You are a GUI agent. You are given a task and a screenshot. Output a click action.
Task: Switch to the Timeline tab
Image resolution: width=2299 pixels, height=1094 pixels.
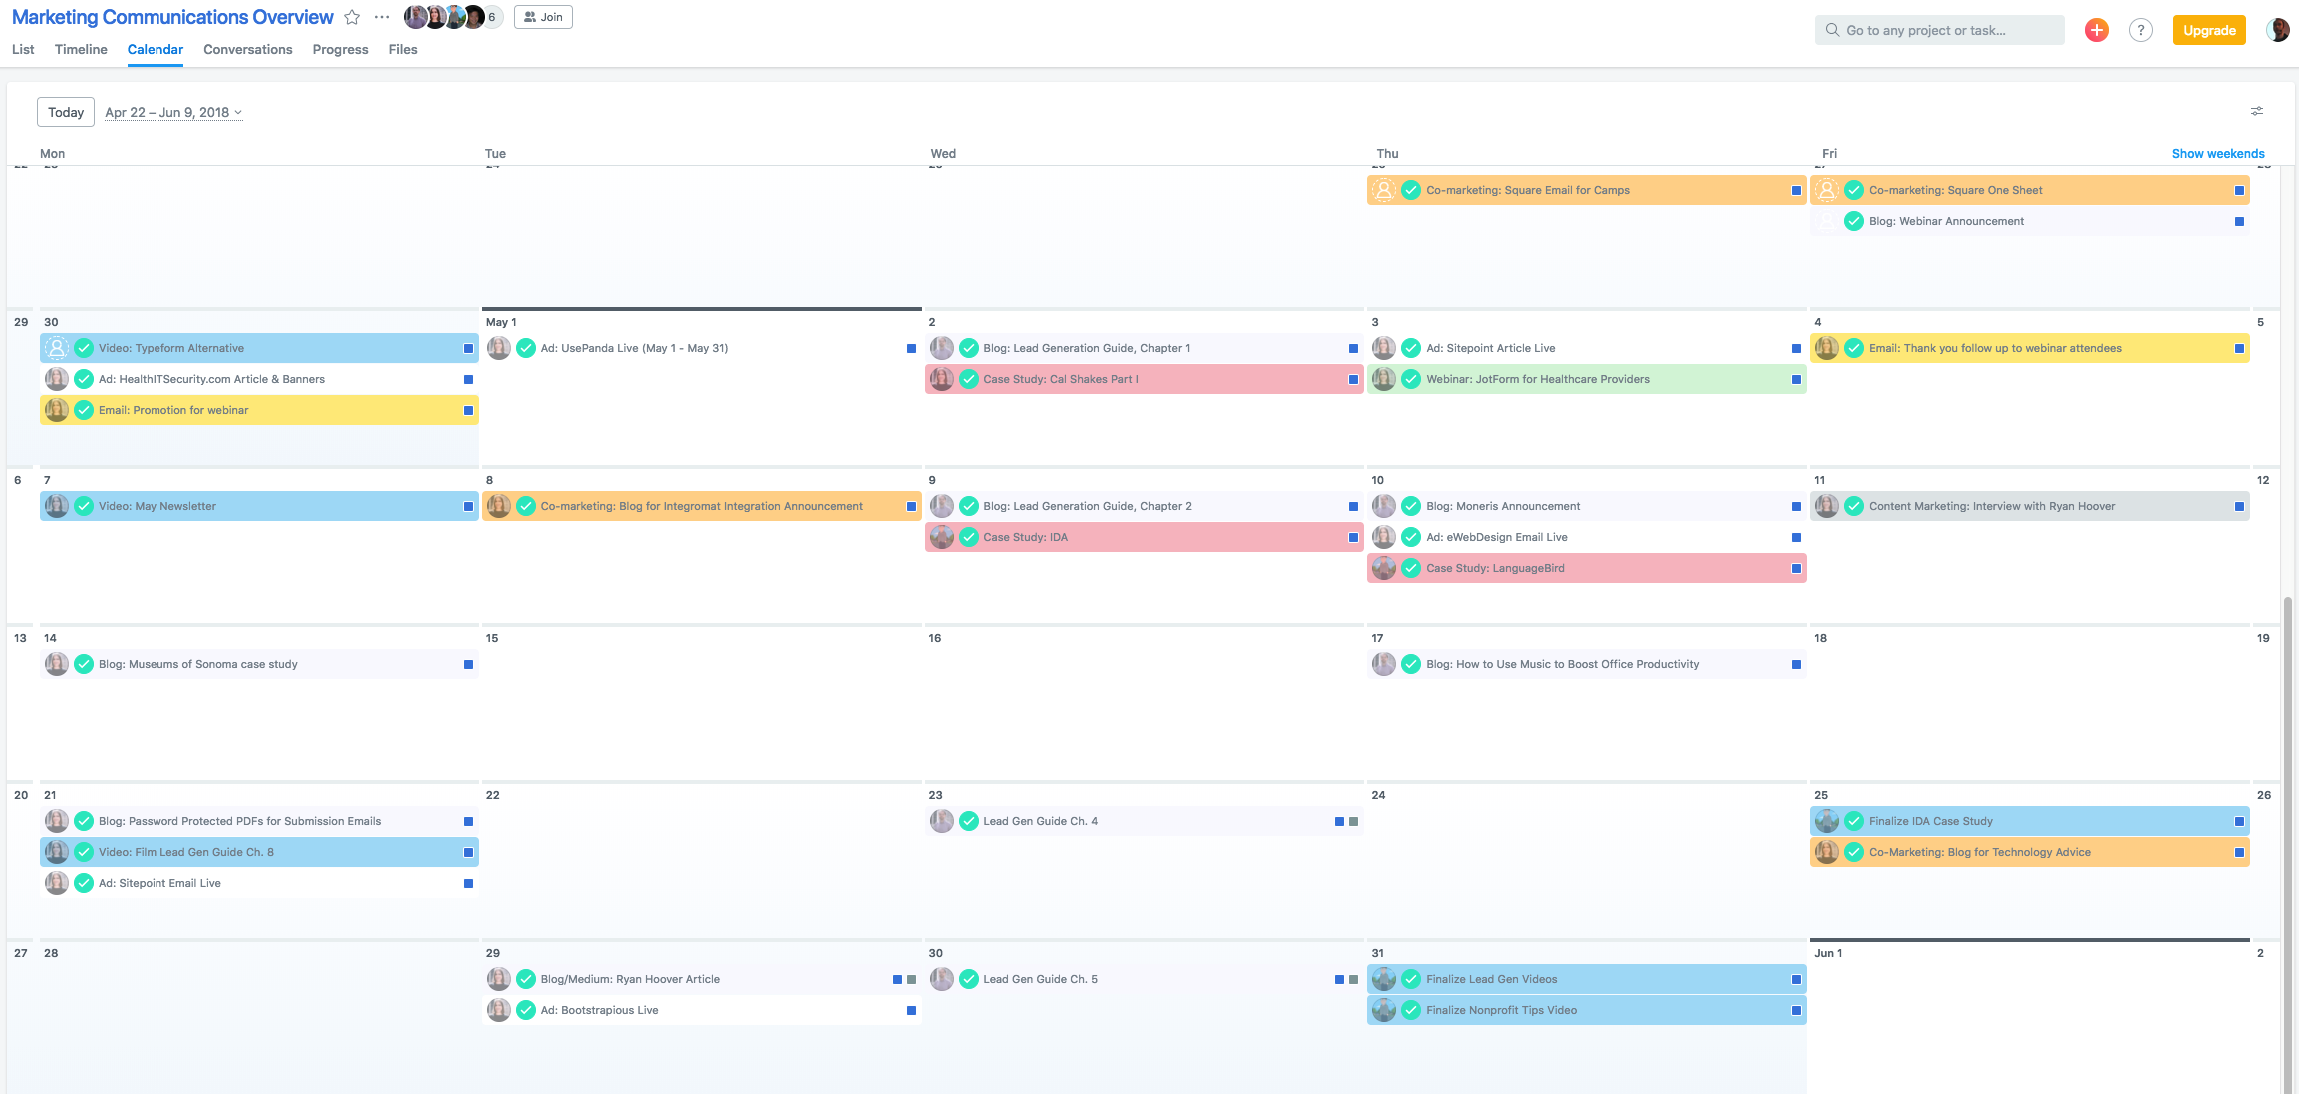coord(81,49)
